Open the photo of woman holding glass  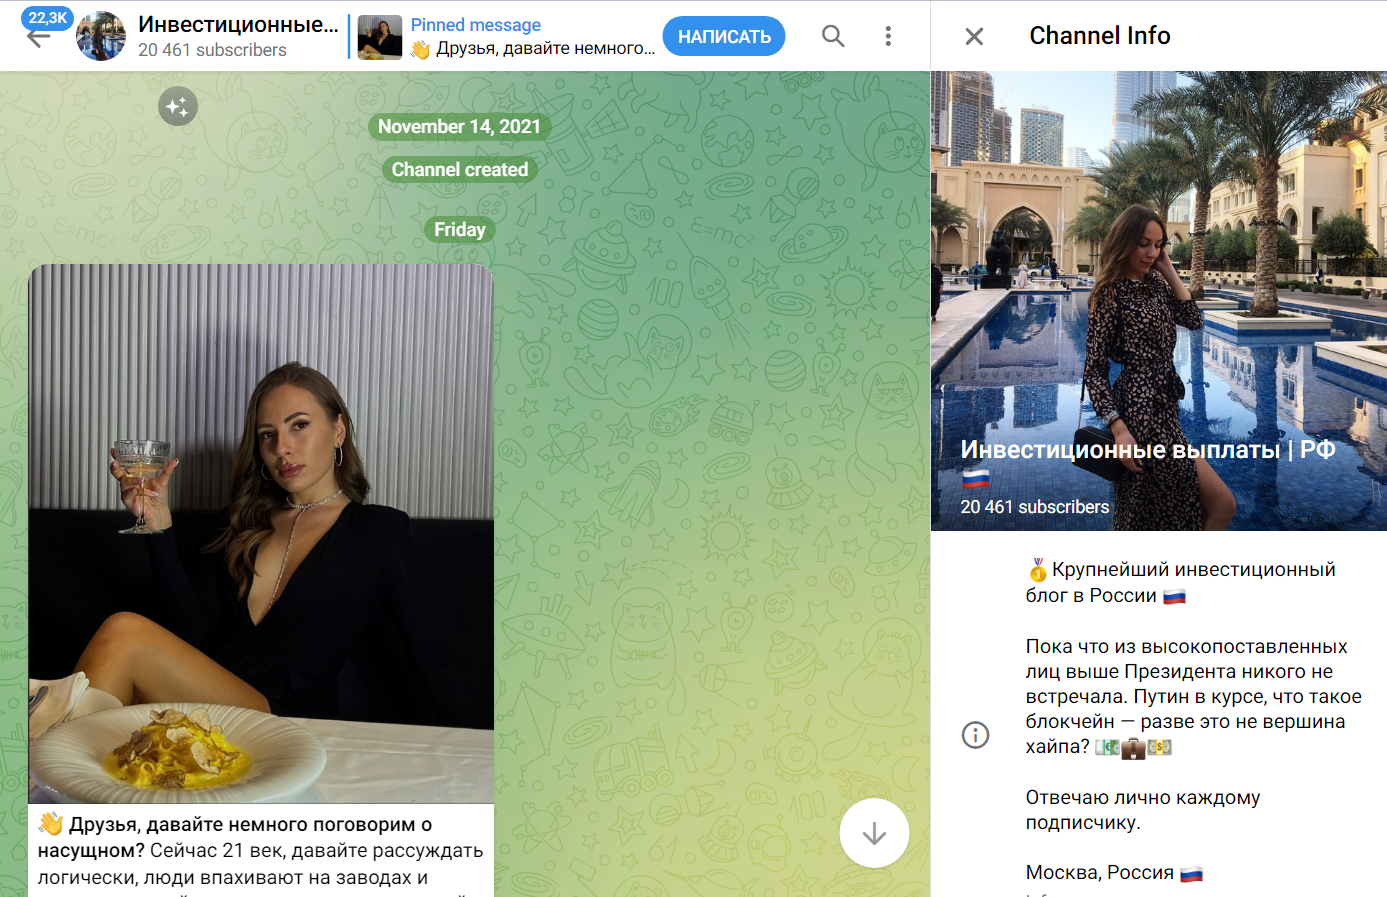(261, 534)
